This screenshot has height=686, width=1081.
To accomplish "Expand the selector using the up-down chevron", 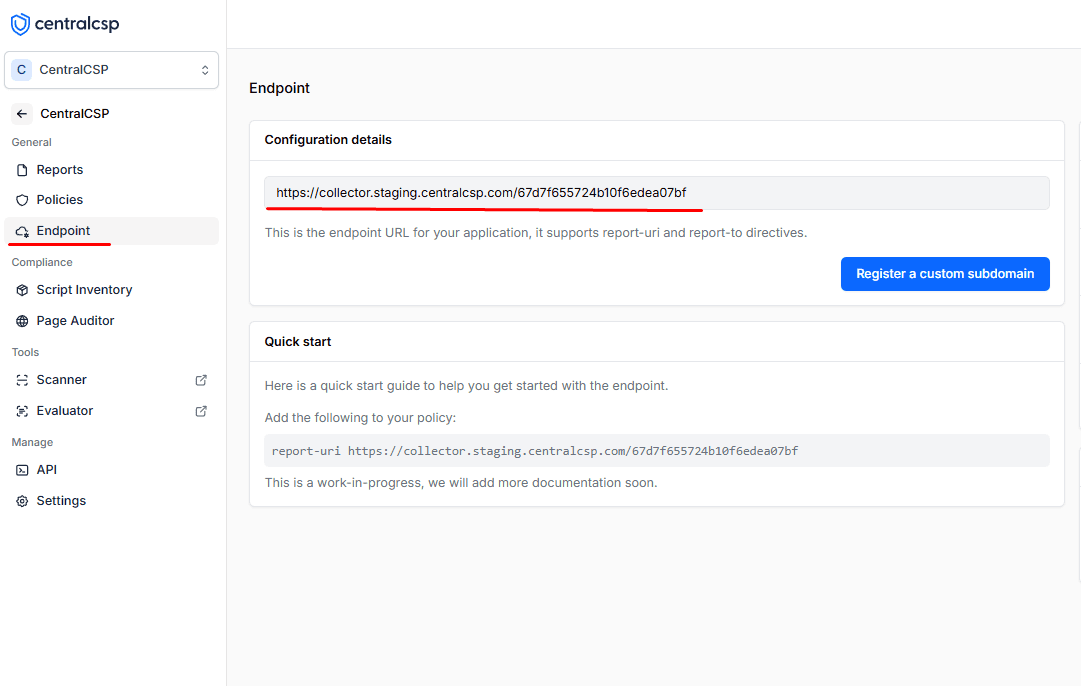I will tap(205, 70).
